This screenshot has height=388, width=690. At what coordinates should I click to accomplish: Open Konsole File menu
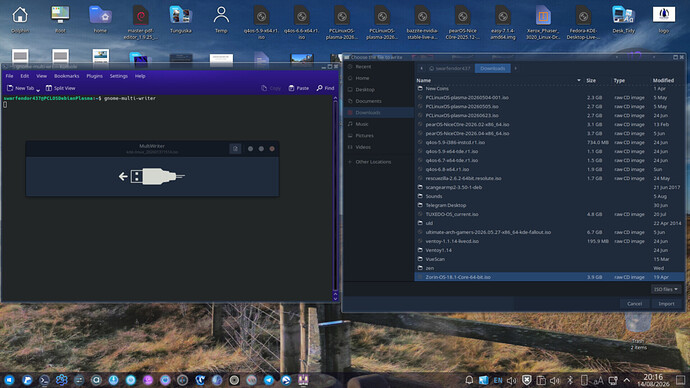point(9,76)
